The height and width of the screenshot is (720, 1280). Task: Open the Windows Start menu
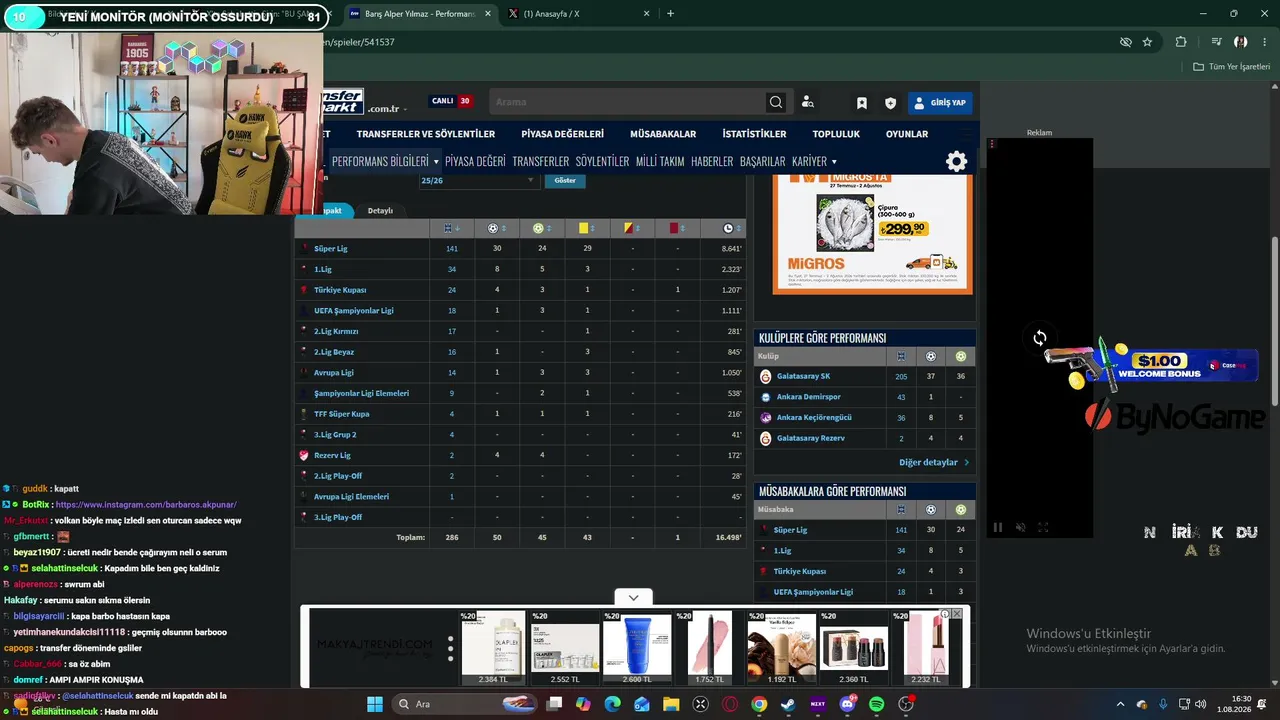pos(375,704)
